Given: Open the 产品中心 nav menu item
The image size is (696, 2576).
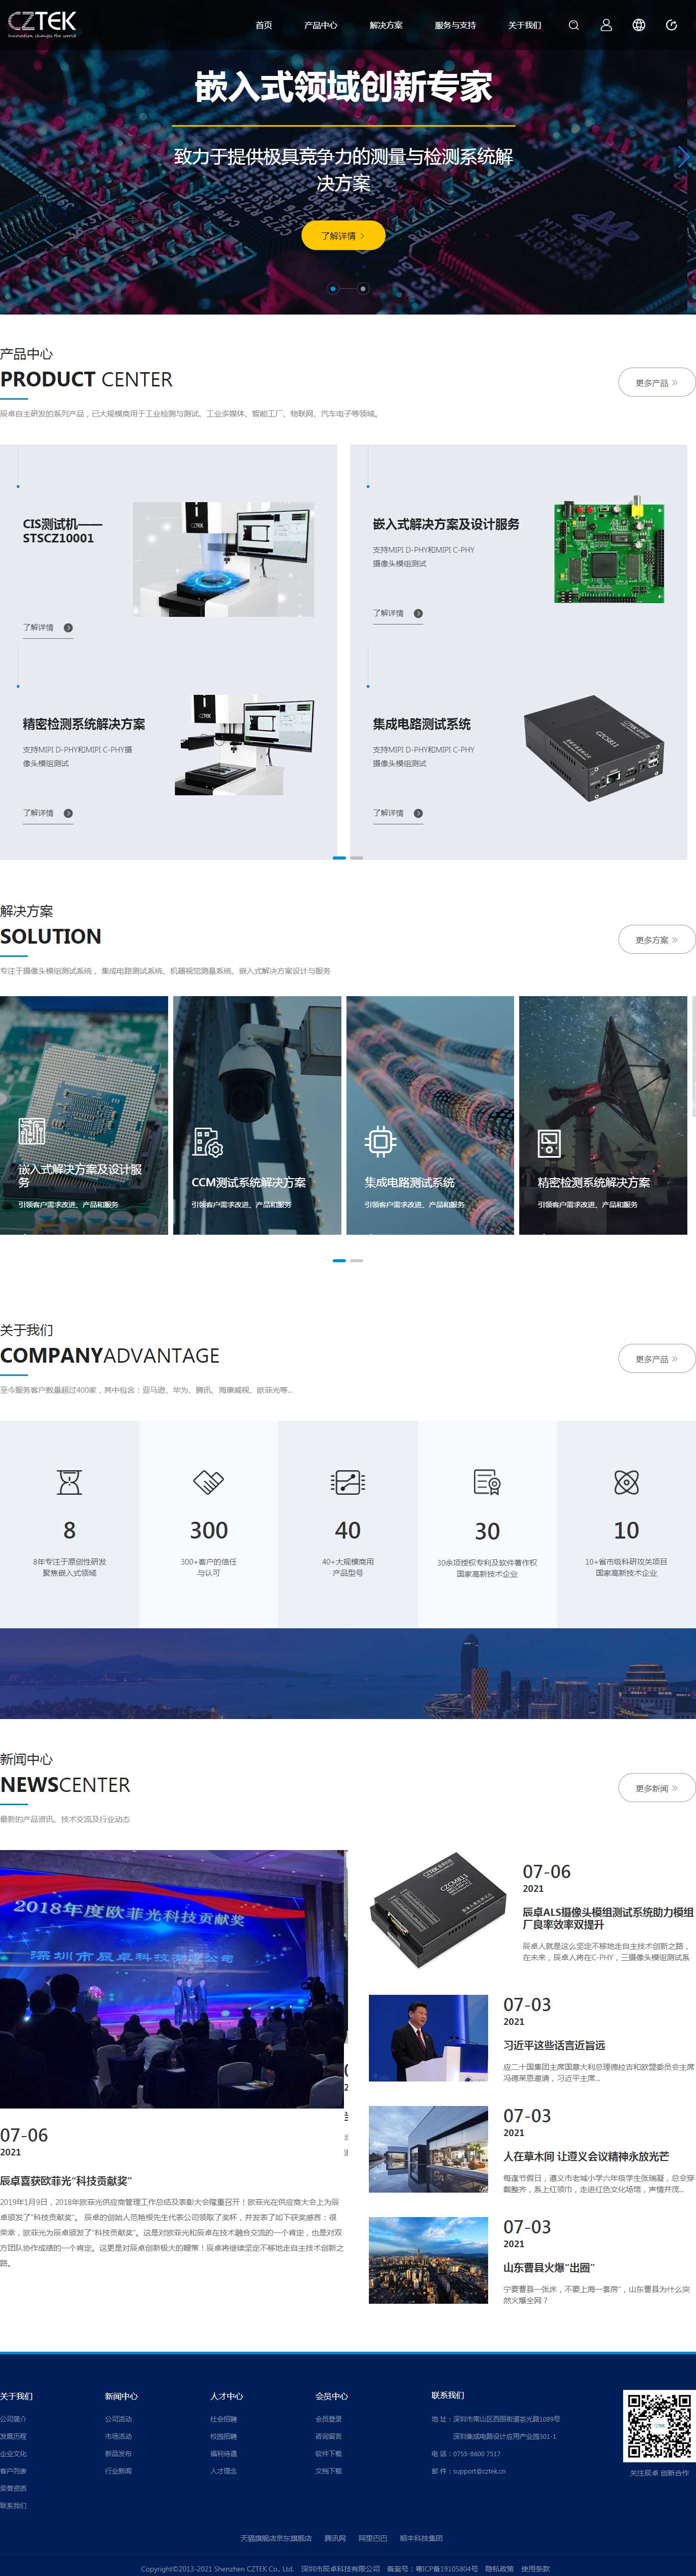Looking at the screenshot, I should click(x=321, y=25).
